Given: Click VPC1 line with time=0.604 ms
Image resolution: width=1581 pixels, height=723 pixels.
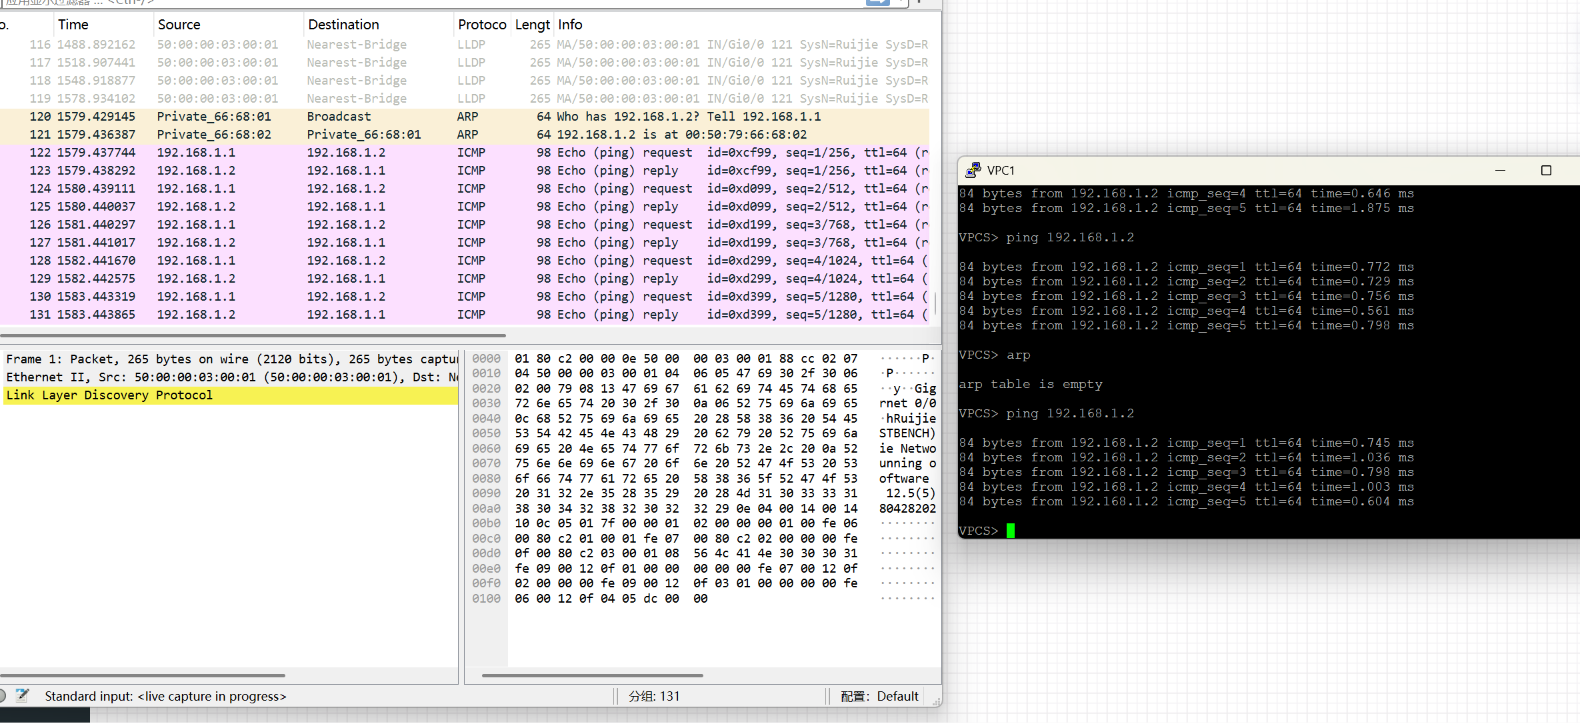Looking at the screenshot, I should click(x=1187, y=502).
